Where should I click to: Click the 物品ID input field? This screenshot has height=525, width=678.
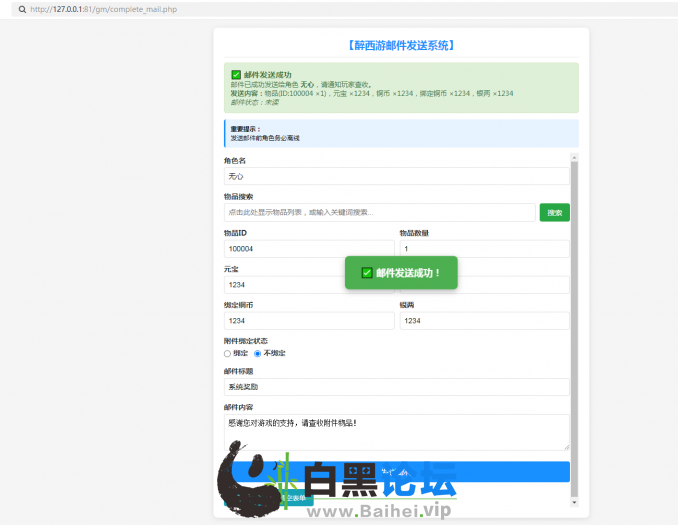click(x=309, y=249)
